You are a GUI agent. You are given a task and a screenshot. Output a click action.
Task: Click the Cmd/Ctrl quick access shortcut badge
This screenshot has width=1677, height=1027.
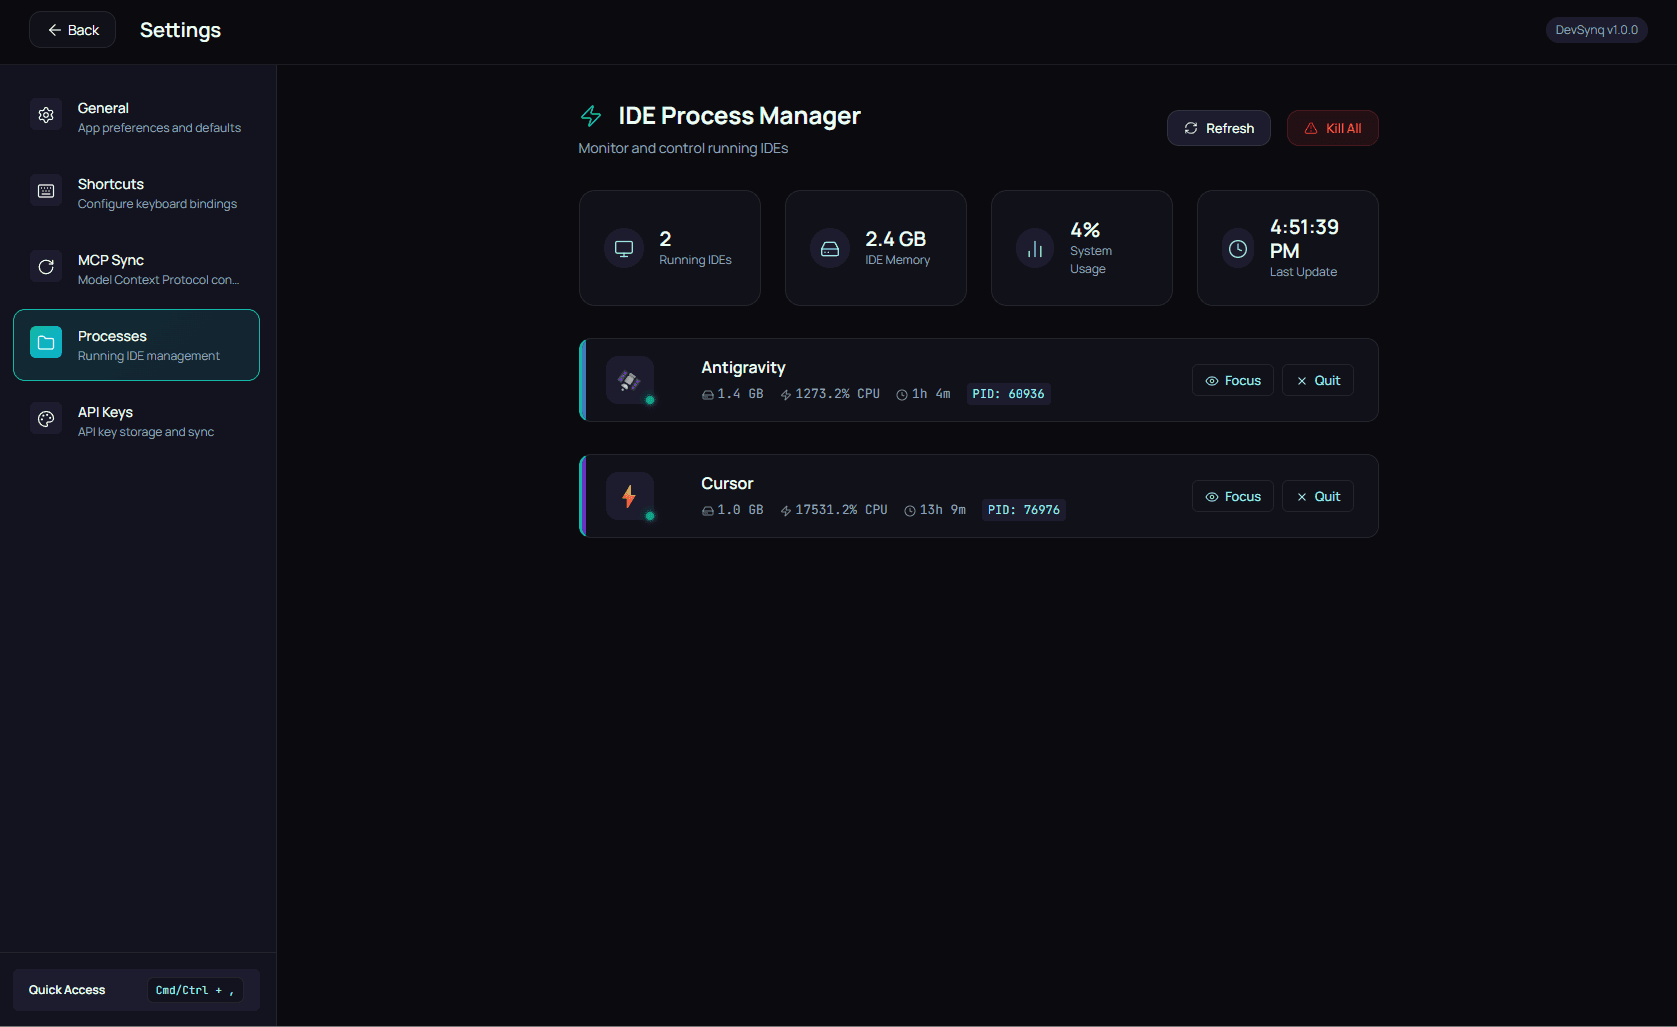point(194,990)
